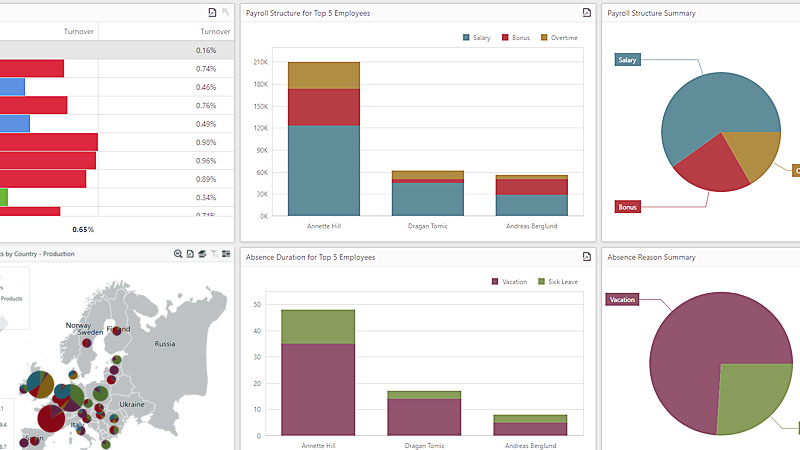This screenshot has height=450, width=800.
Task: Click Annette Hill salary bar segment in payroll chart
Action: 324,170
